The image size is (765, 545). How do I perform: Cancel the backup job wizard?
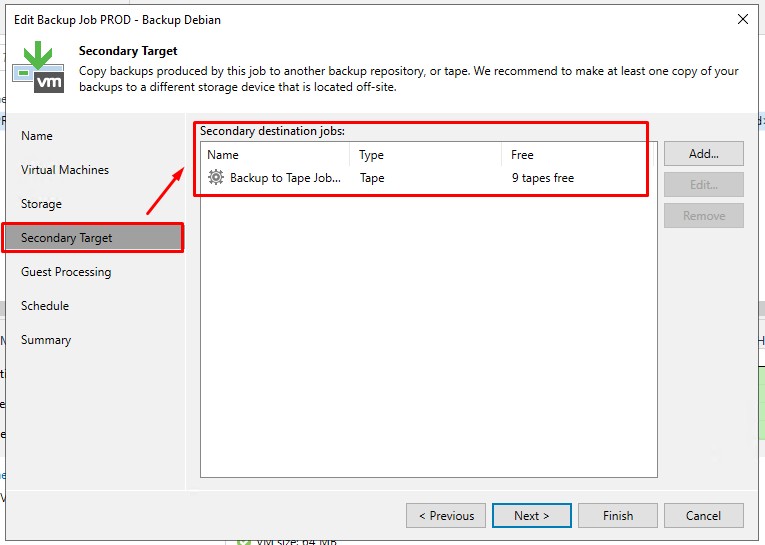703,516
